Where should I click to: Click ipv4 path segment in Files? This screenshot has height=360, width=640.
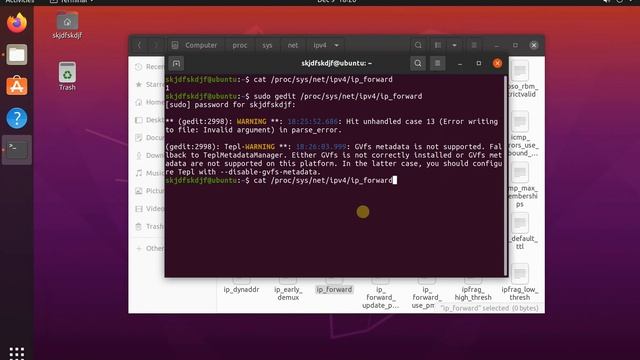point(320,45)
